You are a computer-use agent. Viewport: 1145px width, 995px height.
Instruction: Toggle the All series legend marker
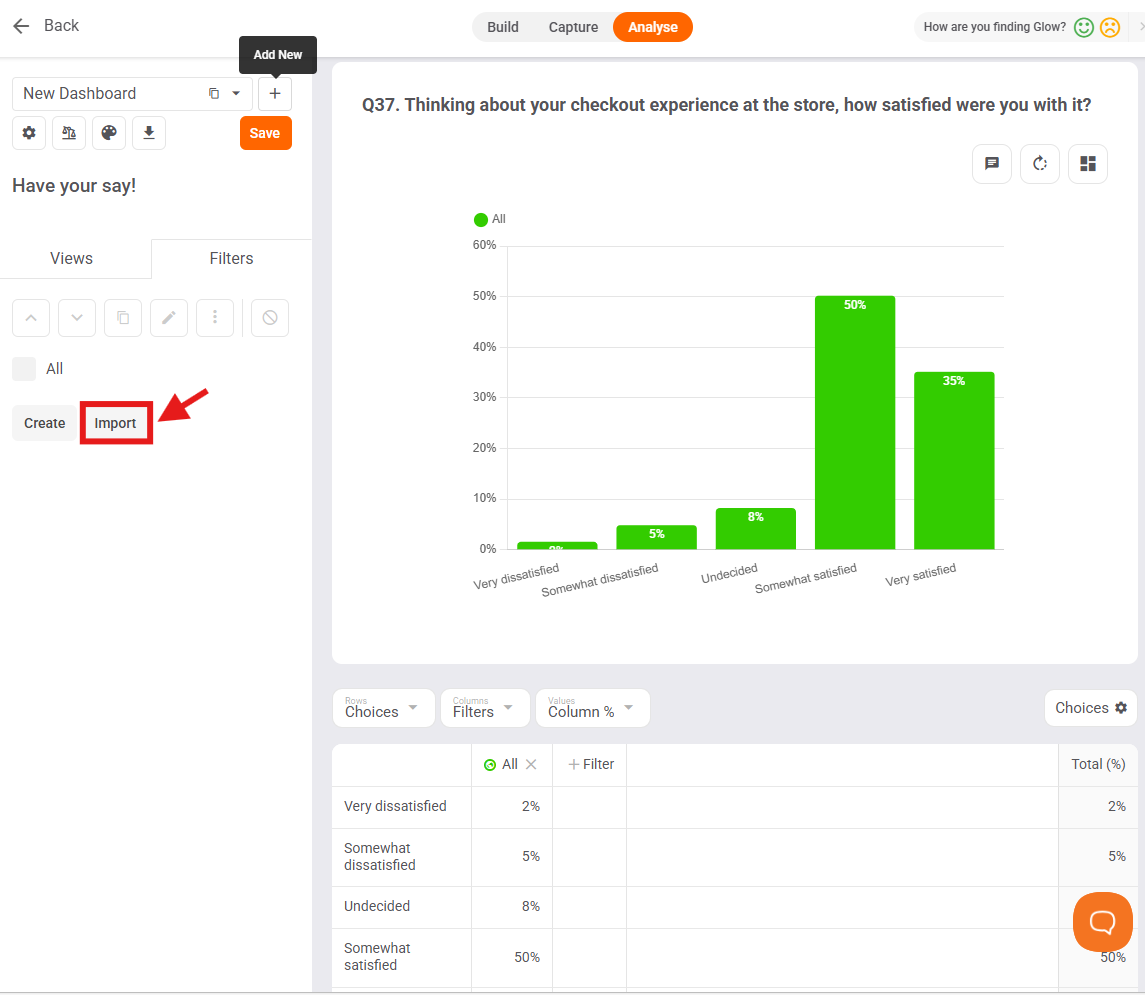[x=480, y=220]
